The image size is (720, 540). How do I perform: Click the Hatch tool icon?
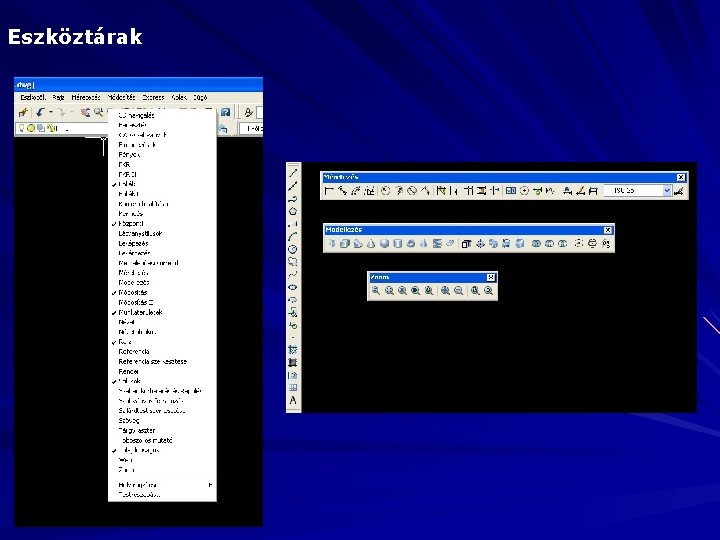click(x=293, y=350)
